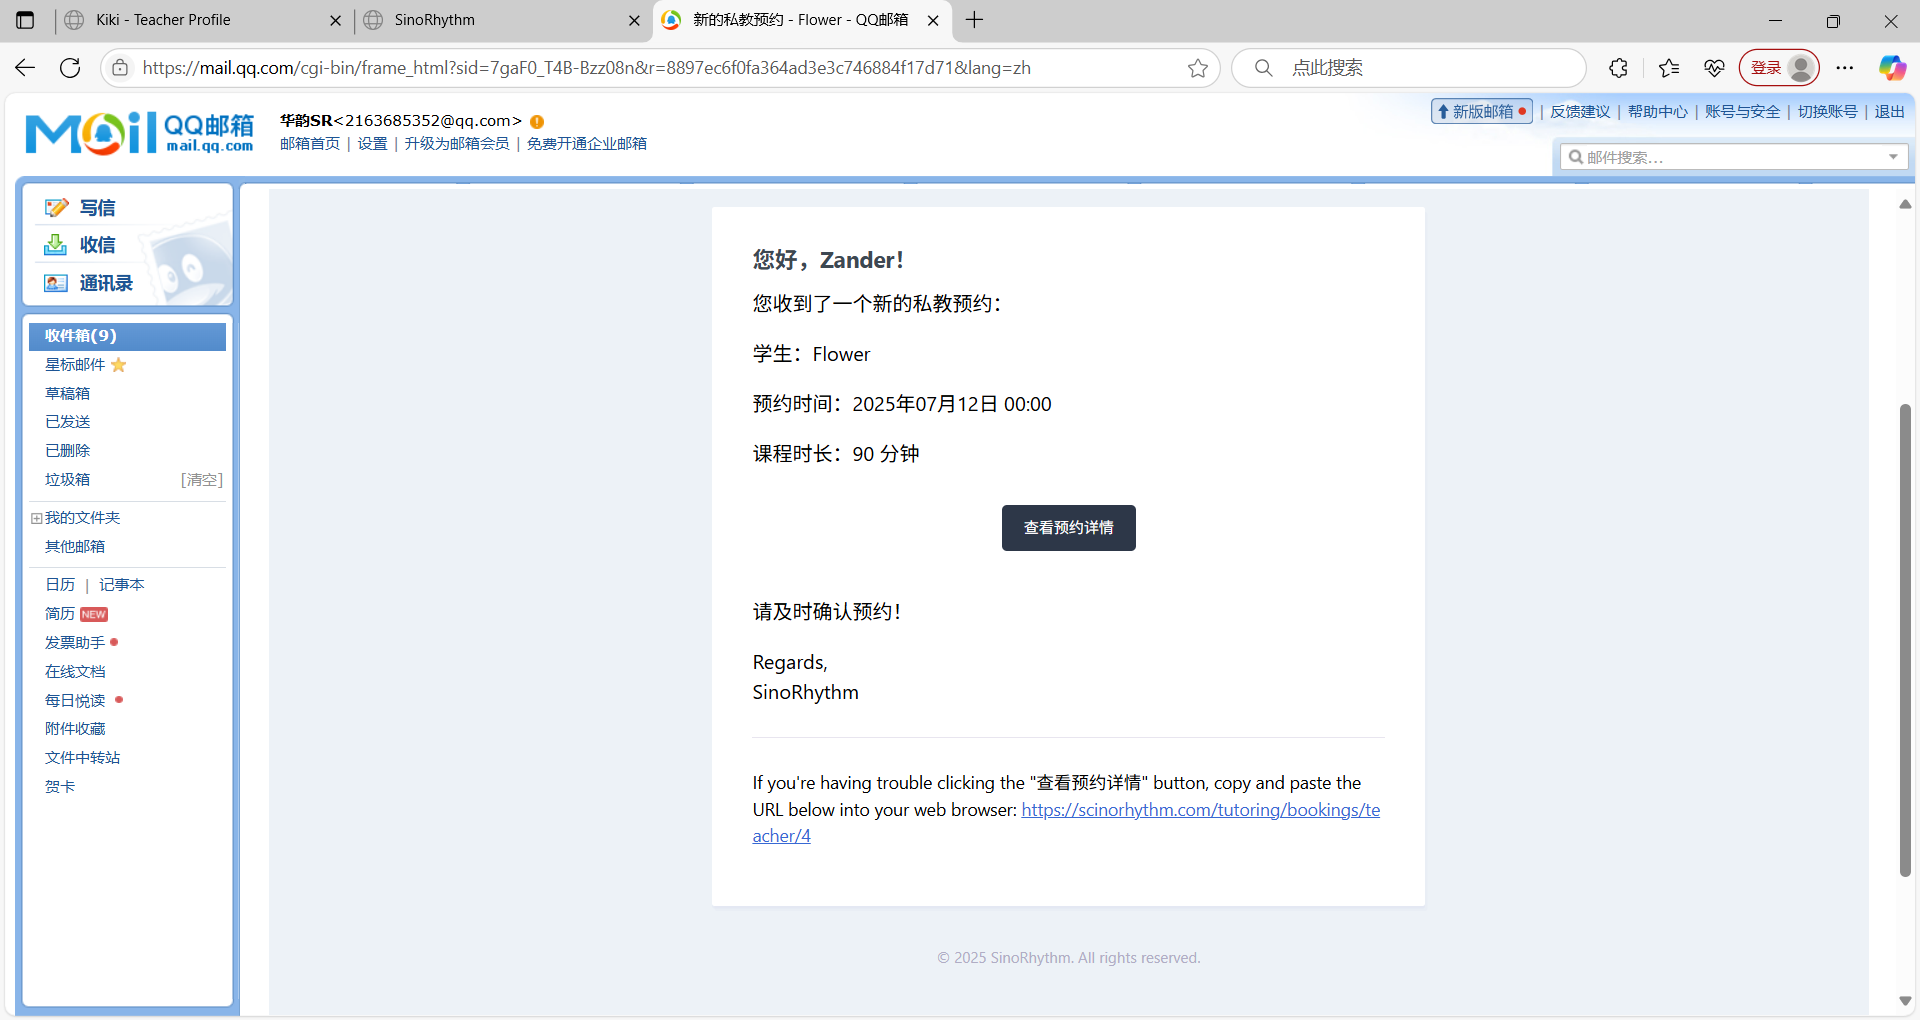Open browser extensions puzzle icon

1618,68
